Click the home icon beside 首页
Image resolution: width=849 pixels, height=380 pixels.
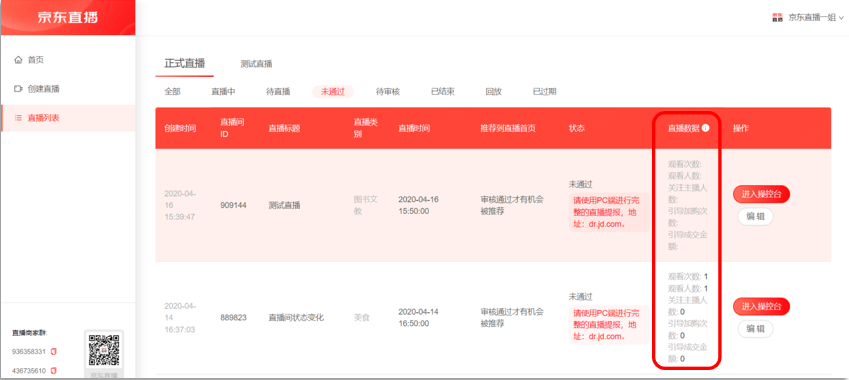pyautogui.click(x=18, y=60)
